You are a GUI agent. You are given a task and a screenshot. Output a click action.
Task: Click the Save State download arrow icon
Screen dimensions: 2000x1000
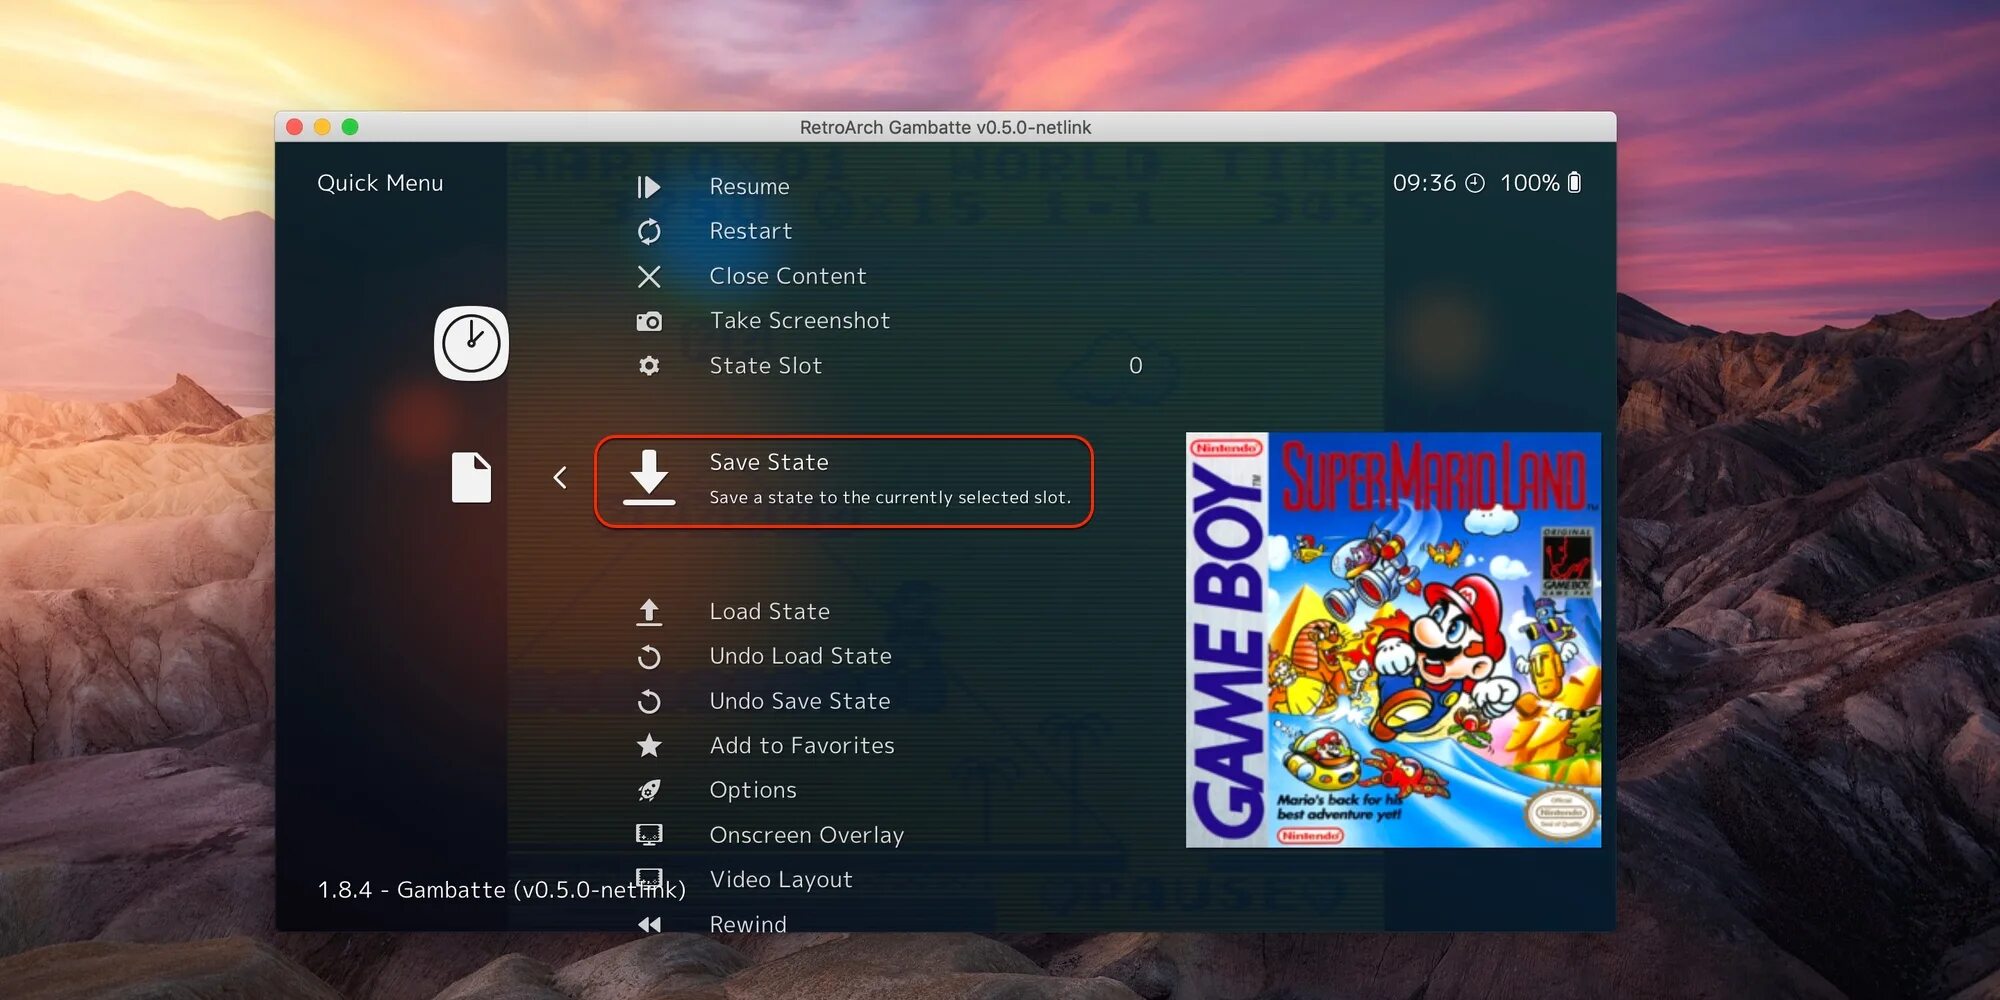tap(649, 478)
